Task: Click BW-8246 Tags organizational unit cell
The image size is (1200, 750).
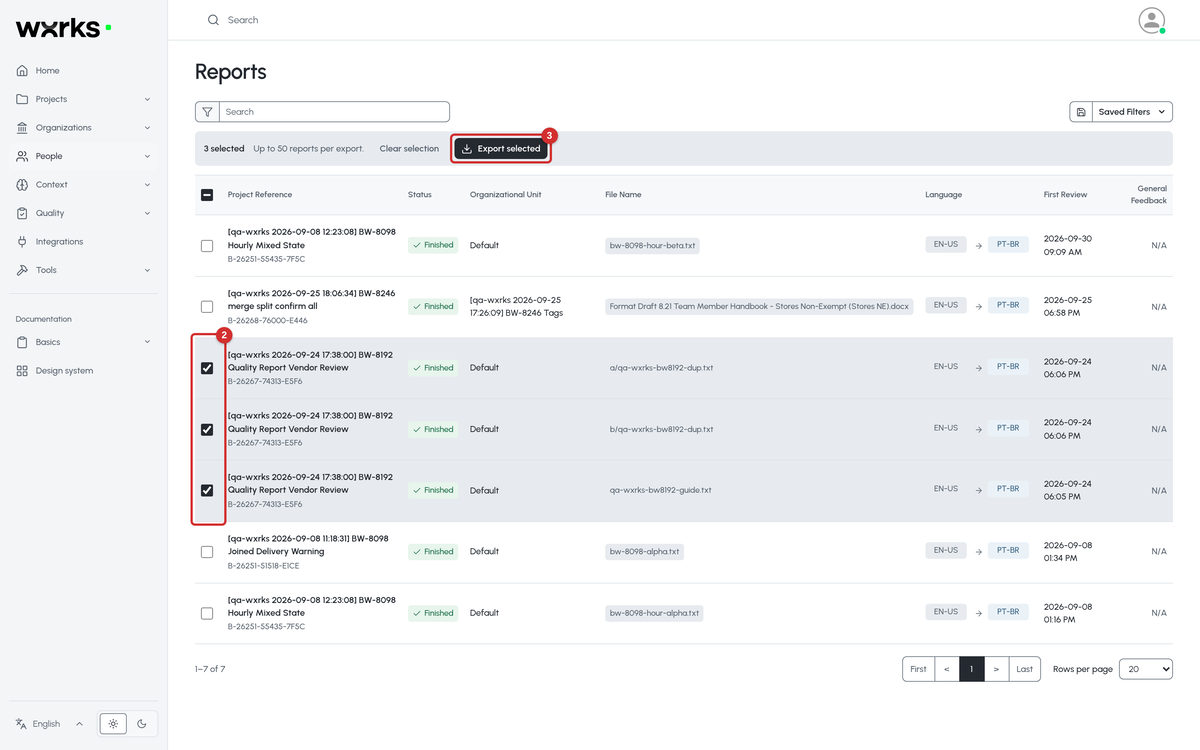Action: click(x=516, y=307)
